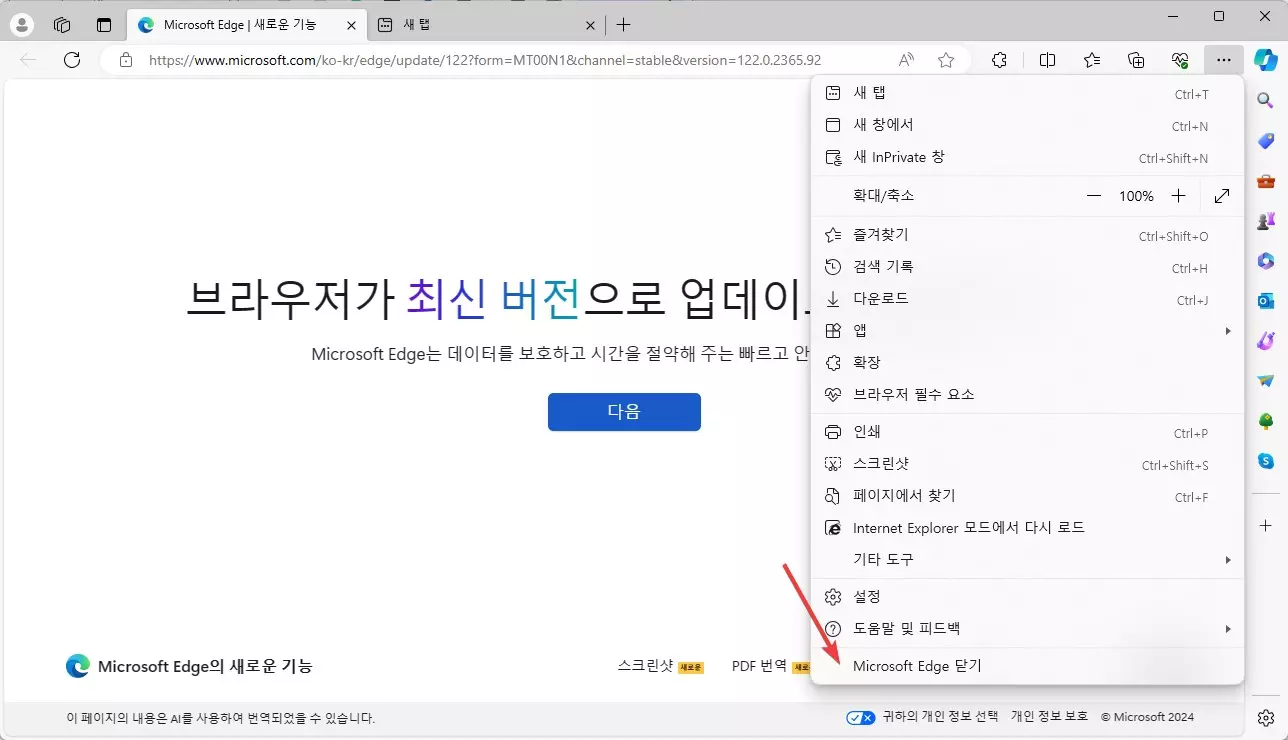The image size is (1288, 740).
Task: Choose 인쇄 from the menu
Action: pyautogui.click(x=1028, y=433)
